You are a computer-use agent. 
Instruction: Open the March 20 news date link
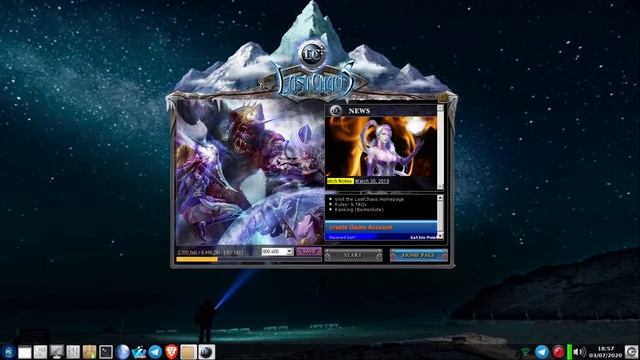point(372,181)
